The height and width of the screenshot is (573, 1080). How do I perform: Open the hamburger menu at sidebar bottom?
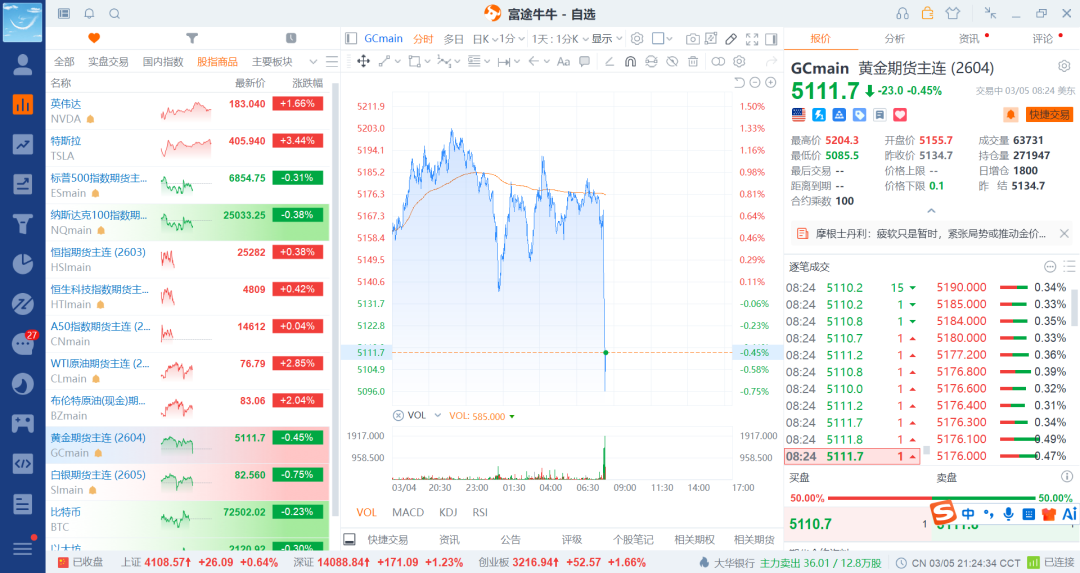tap(23, 548)
